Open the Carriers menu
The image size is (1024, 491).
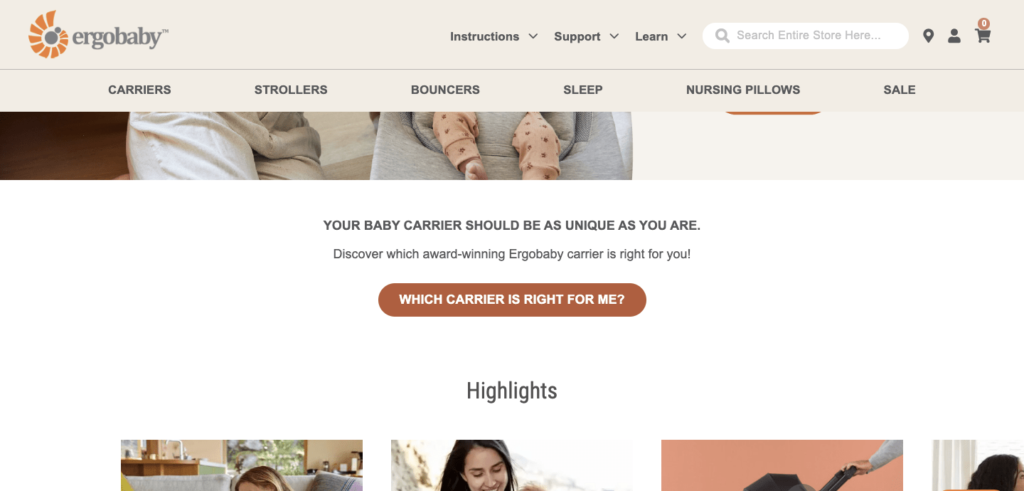140,90
